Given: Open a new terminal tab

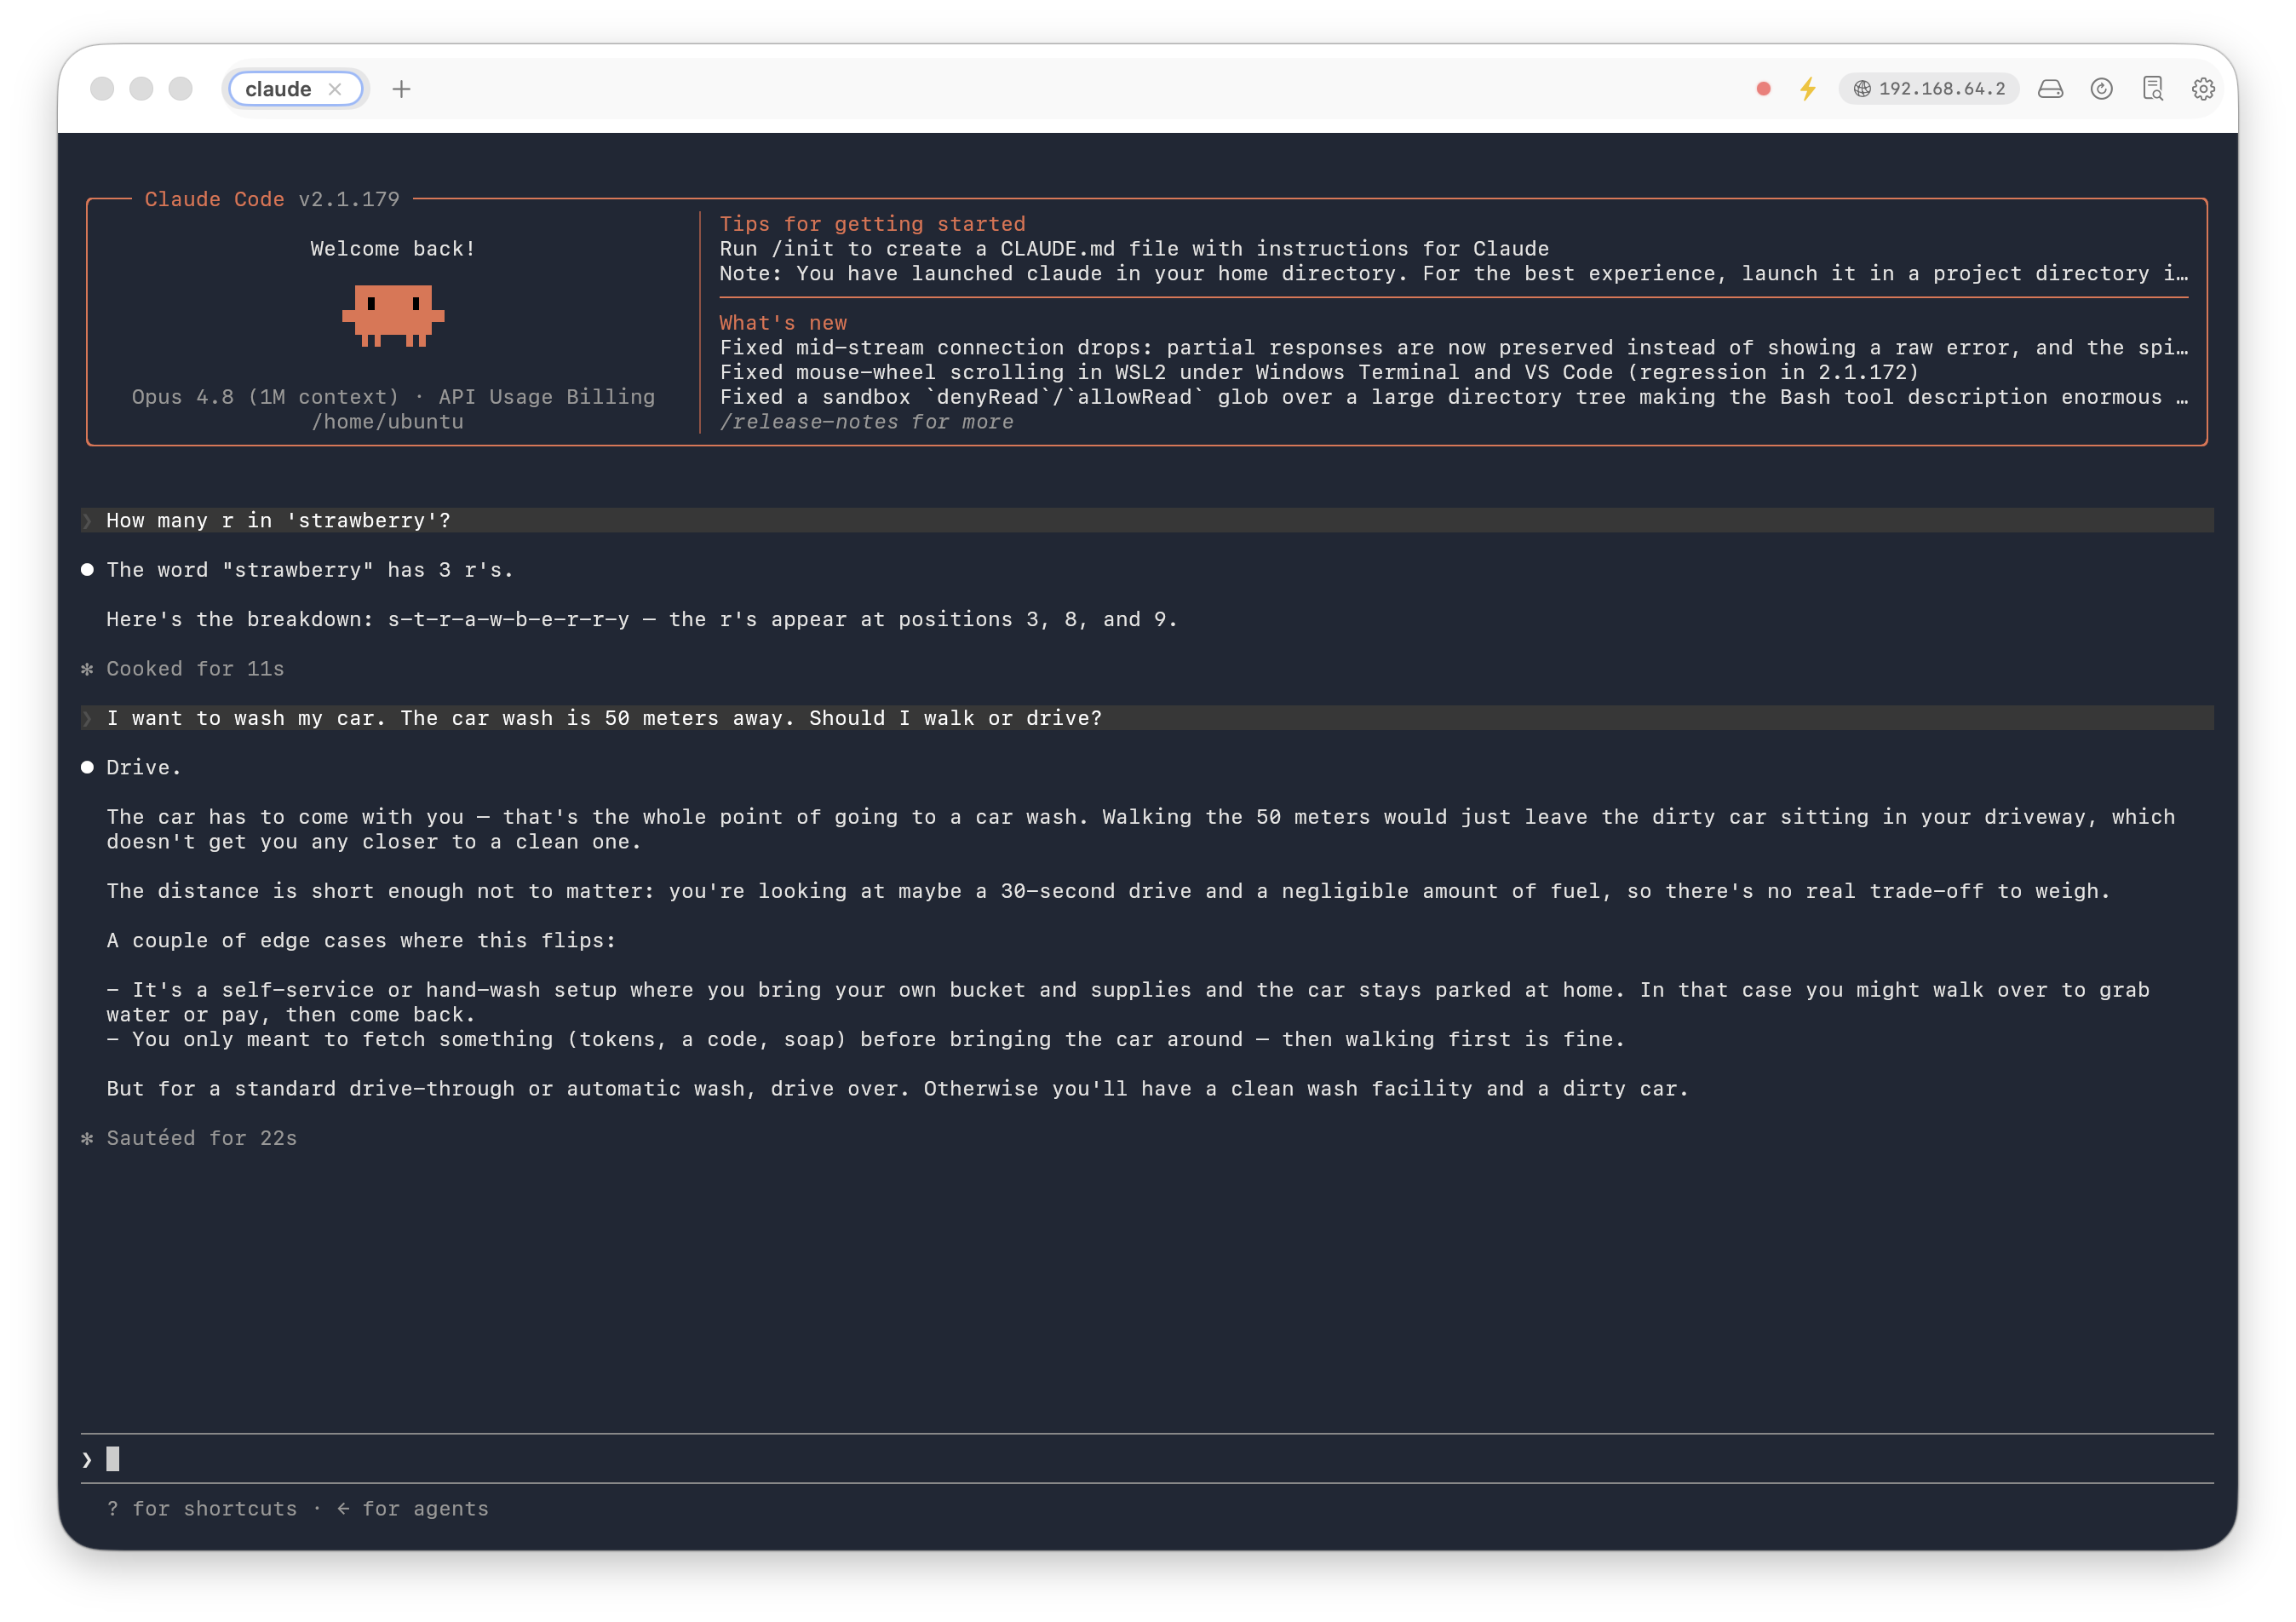Looking at the screenshot, I should pos(401,89).
